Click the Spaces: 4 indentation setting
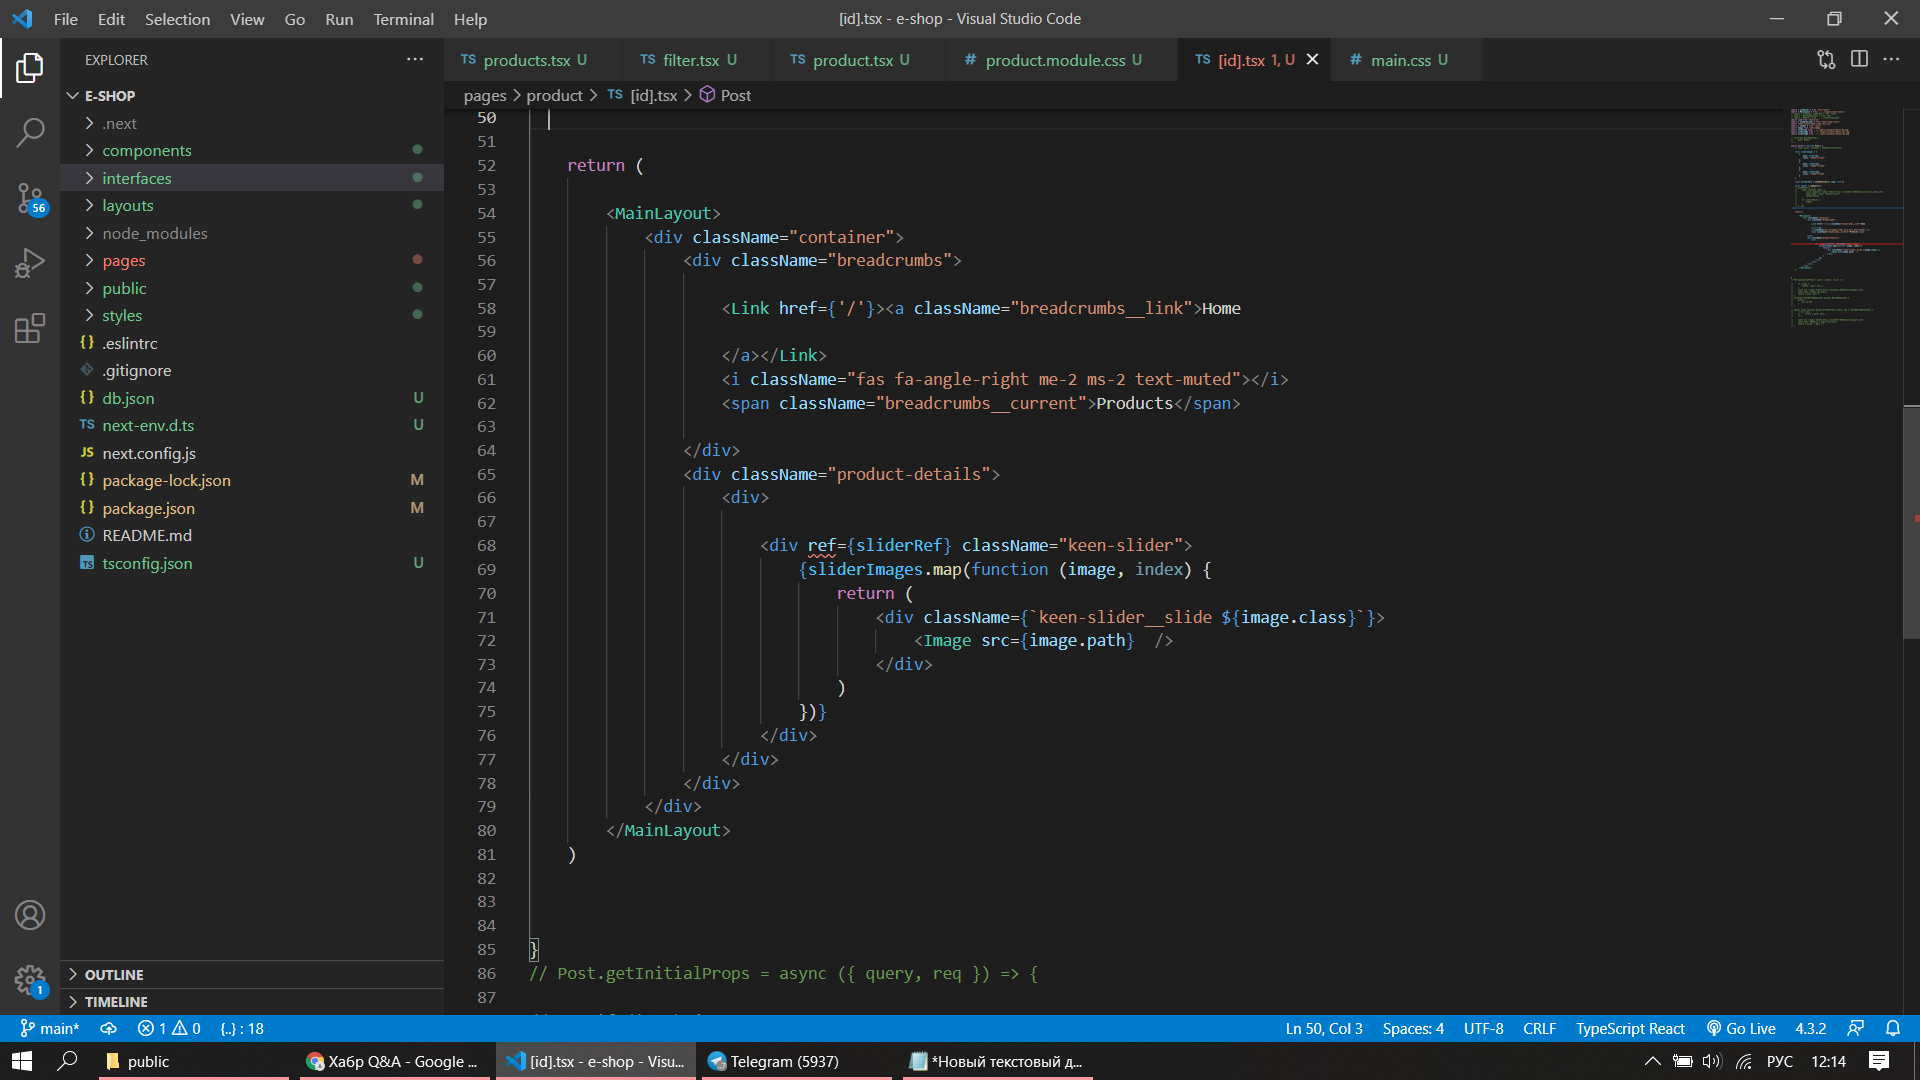 [1413, 1028]
